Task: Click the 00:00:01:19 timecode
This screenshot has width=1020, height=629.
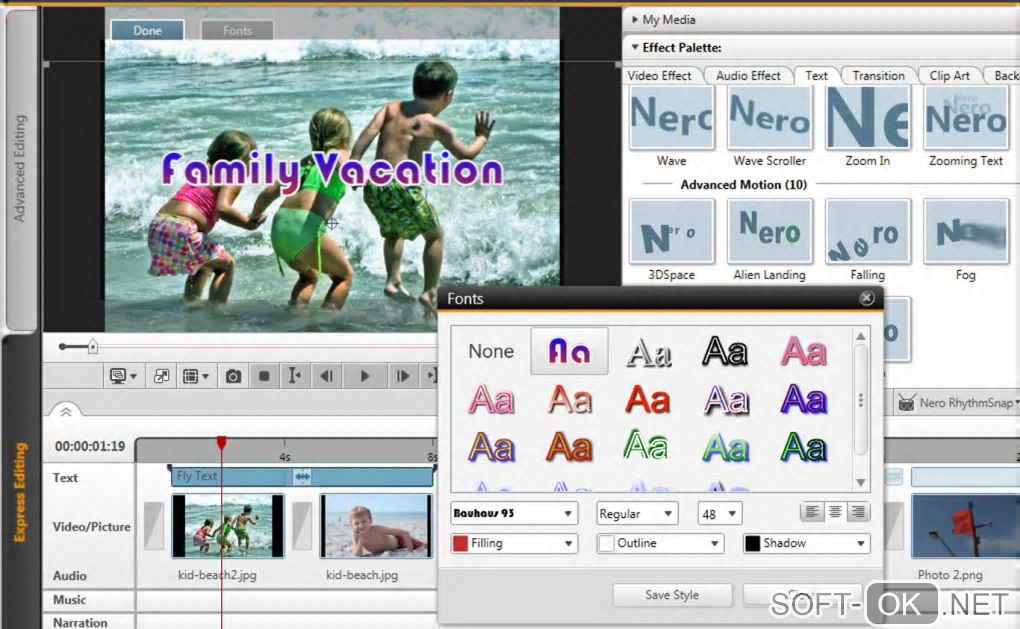Action: click(x=90, y=446)
